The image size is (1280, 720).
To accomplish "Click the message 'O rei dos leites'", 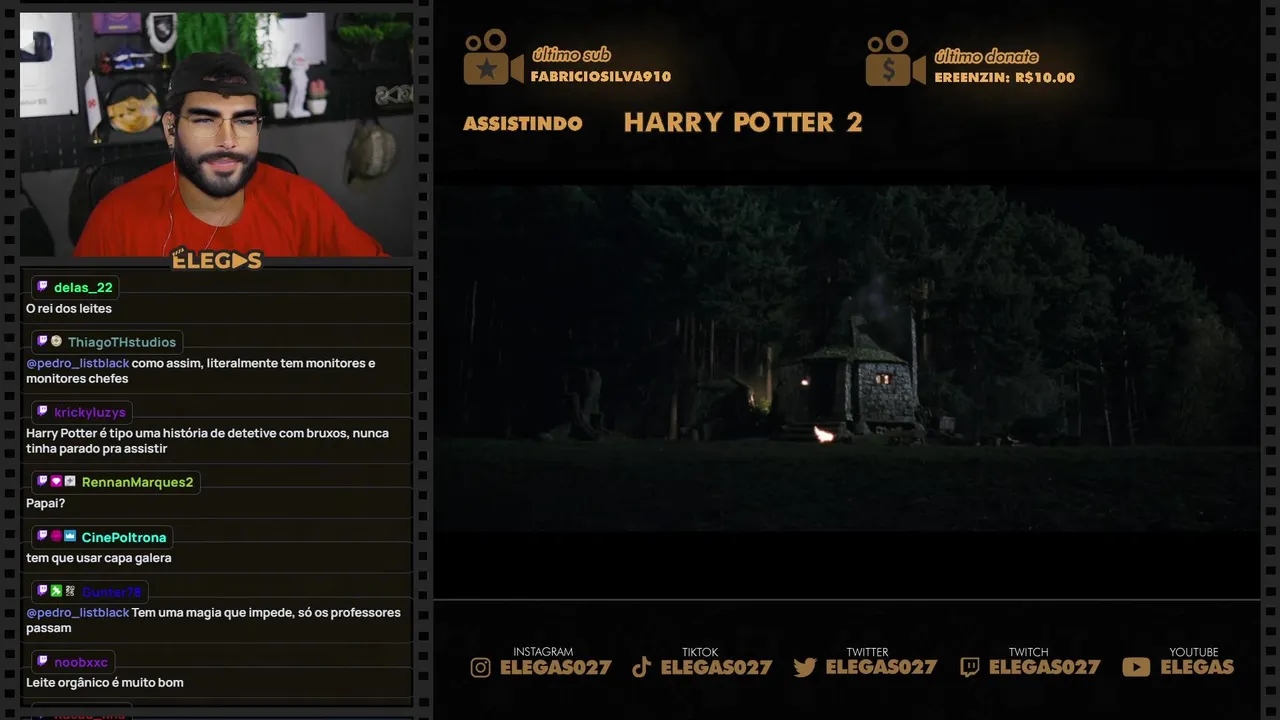I will (69, 308).
